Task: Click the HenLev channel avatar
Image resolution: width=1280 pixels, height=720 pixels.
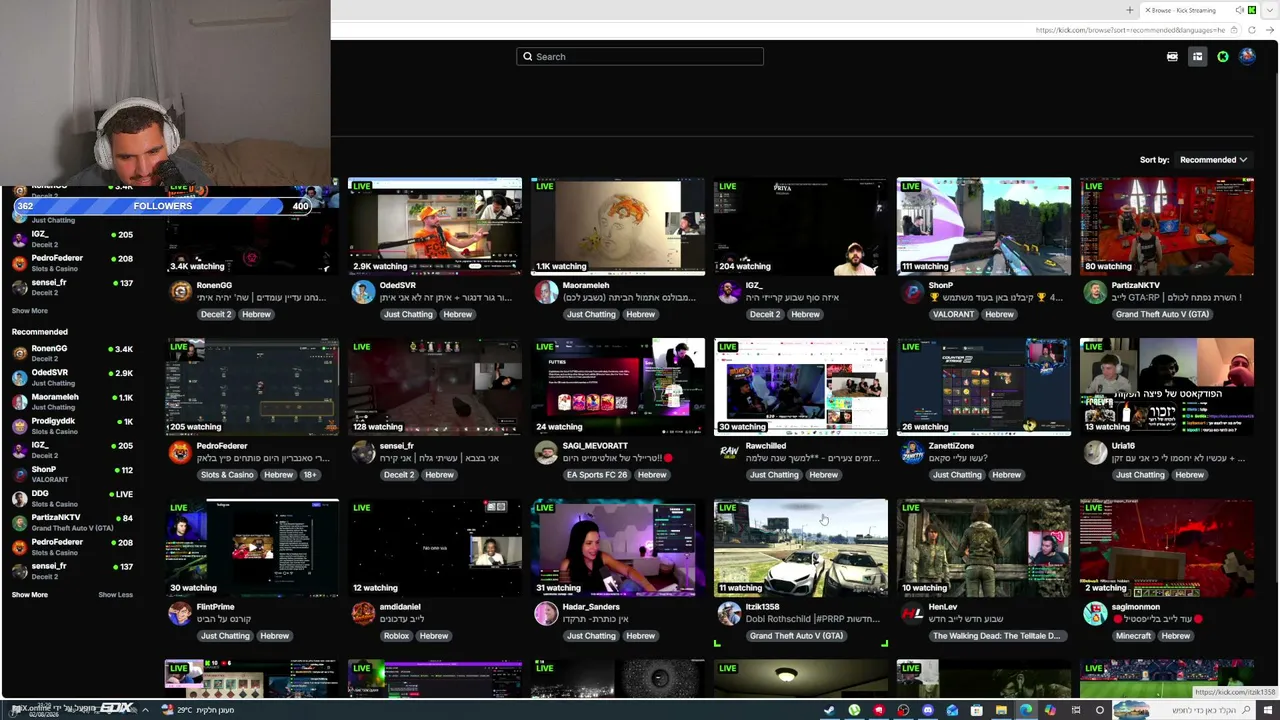Action: pyautogui.click(x=912, y=613)
